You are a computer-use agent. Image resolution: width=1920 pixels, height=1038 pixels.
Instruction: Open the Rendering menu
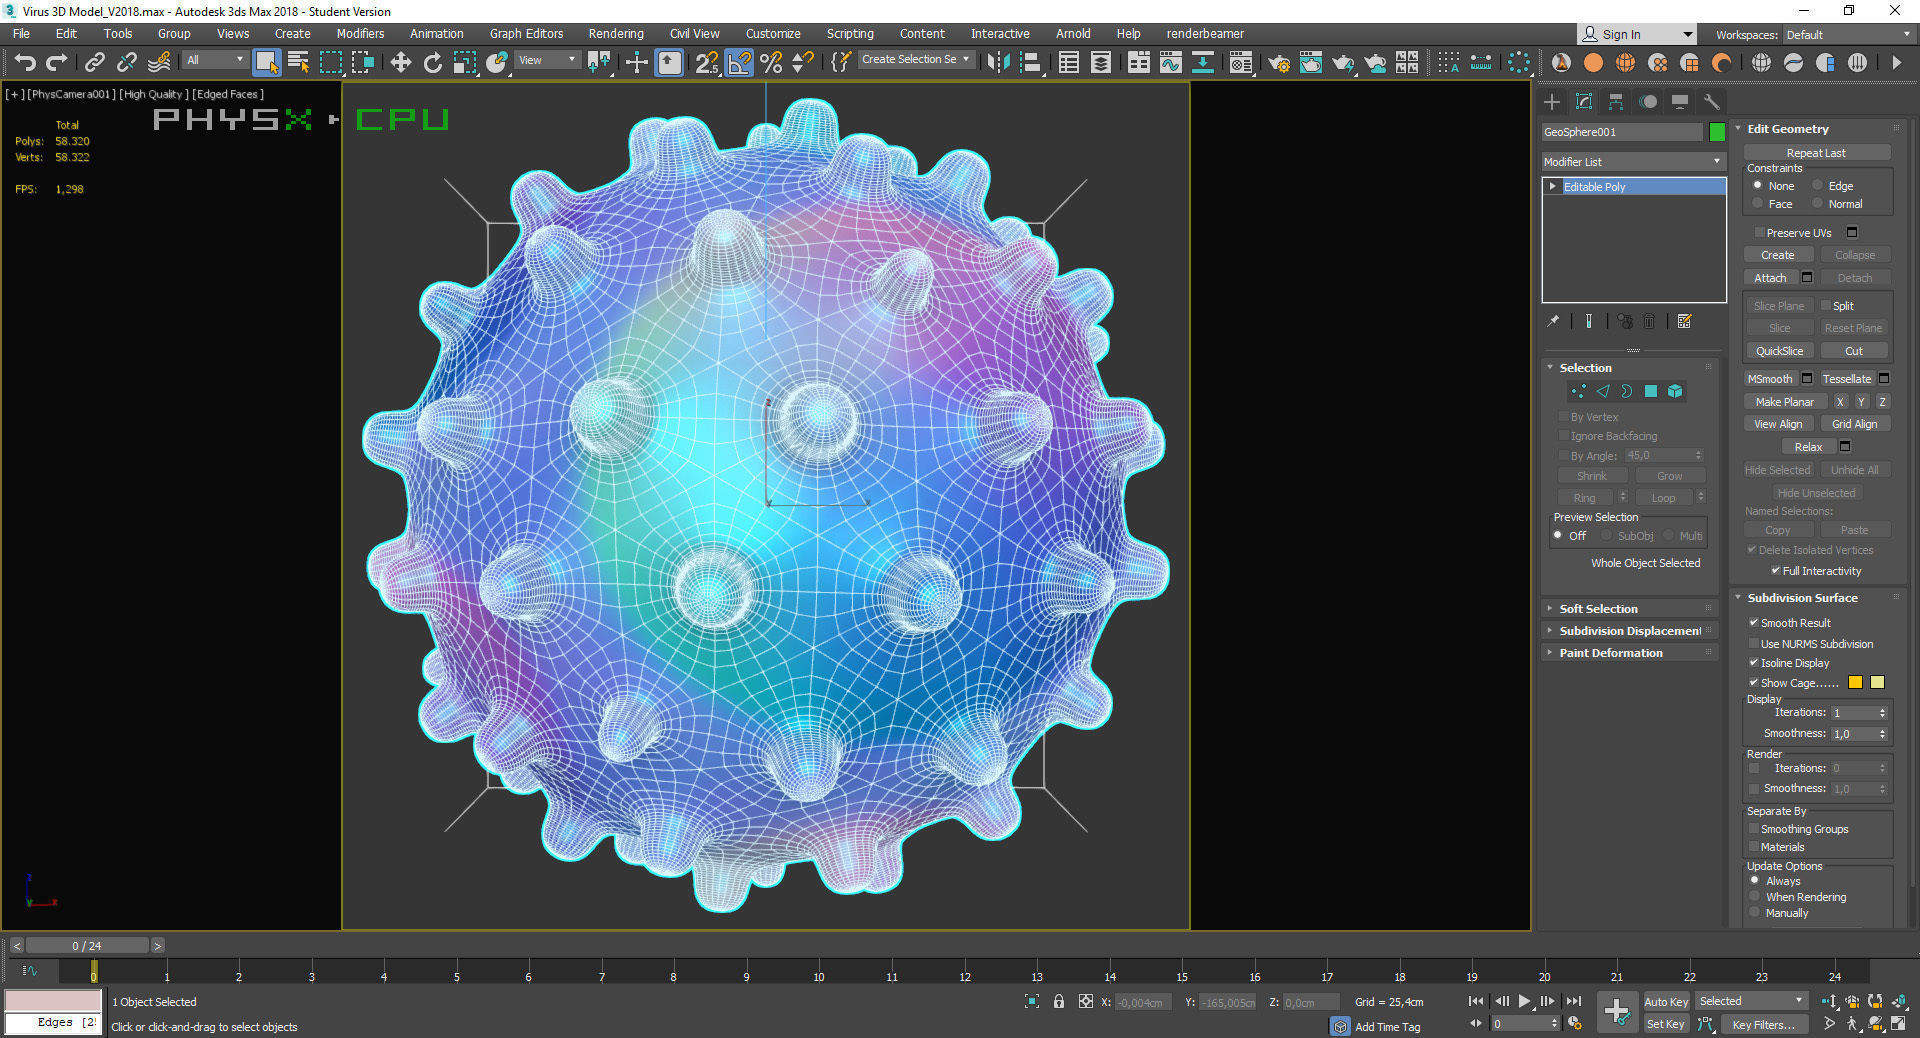pos(616,34)
